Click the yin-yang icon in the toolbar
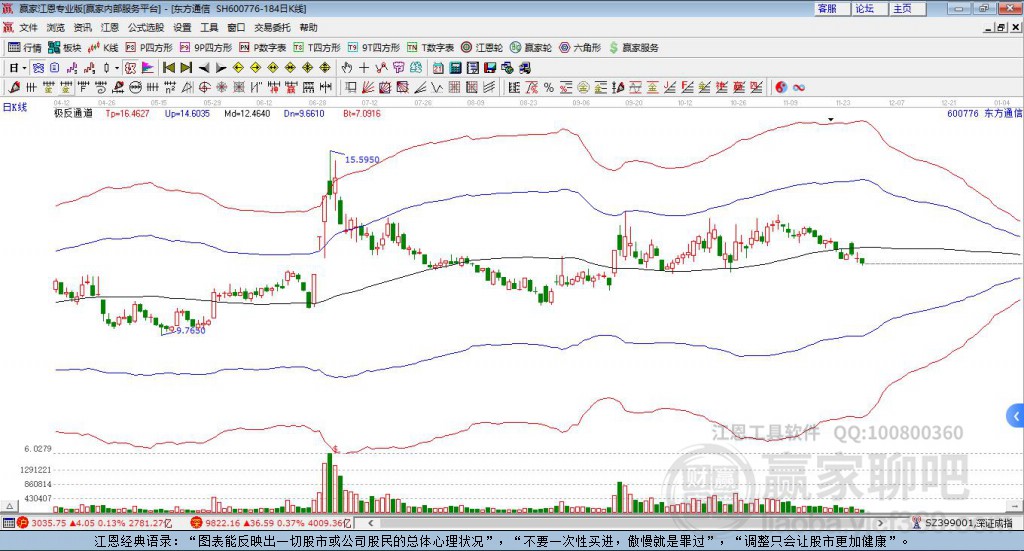 click(x=780, y=87)
